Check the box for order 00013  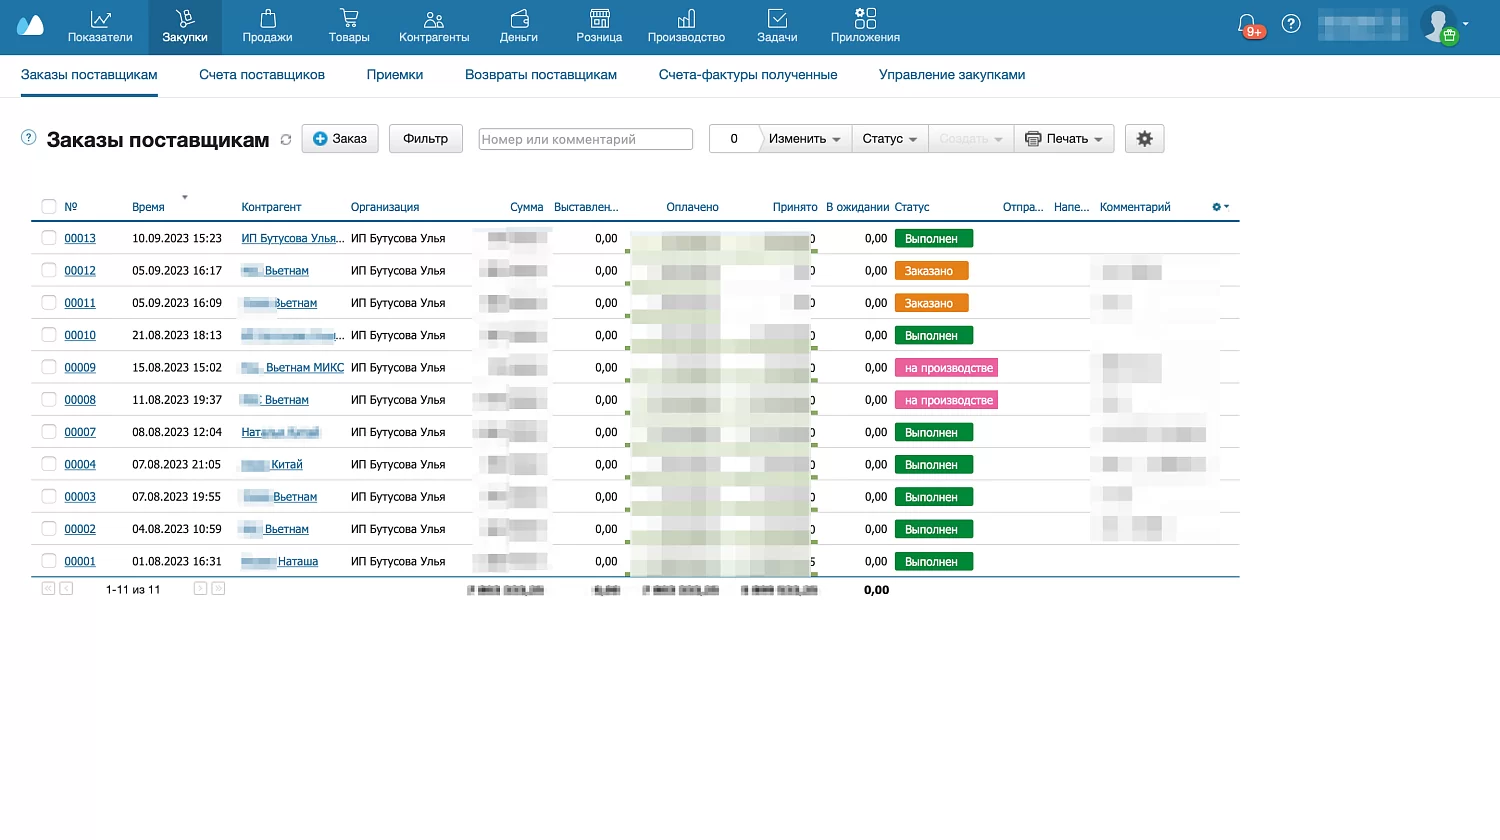[x=48, y=238]
